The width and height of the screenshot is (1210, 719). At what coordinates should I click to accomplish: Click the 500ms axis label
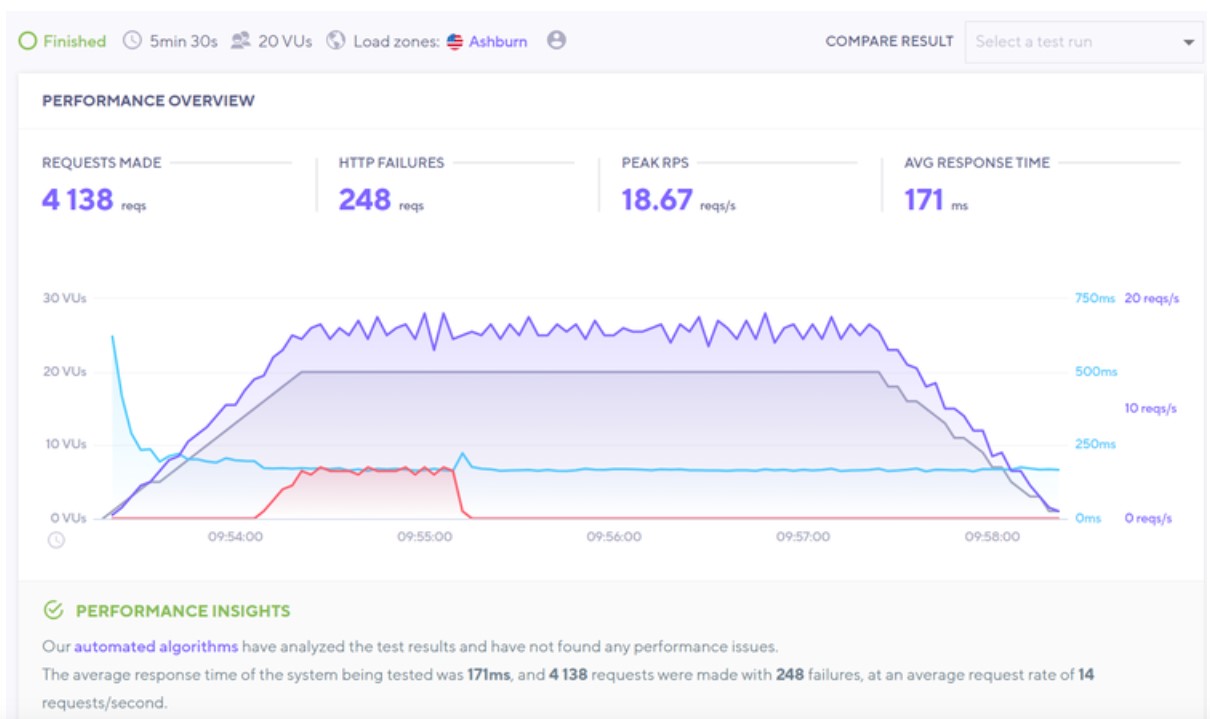(1095, 371)
